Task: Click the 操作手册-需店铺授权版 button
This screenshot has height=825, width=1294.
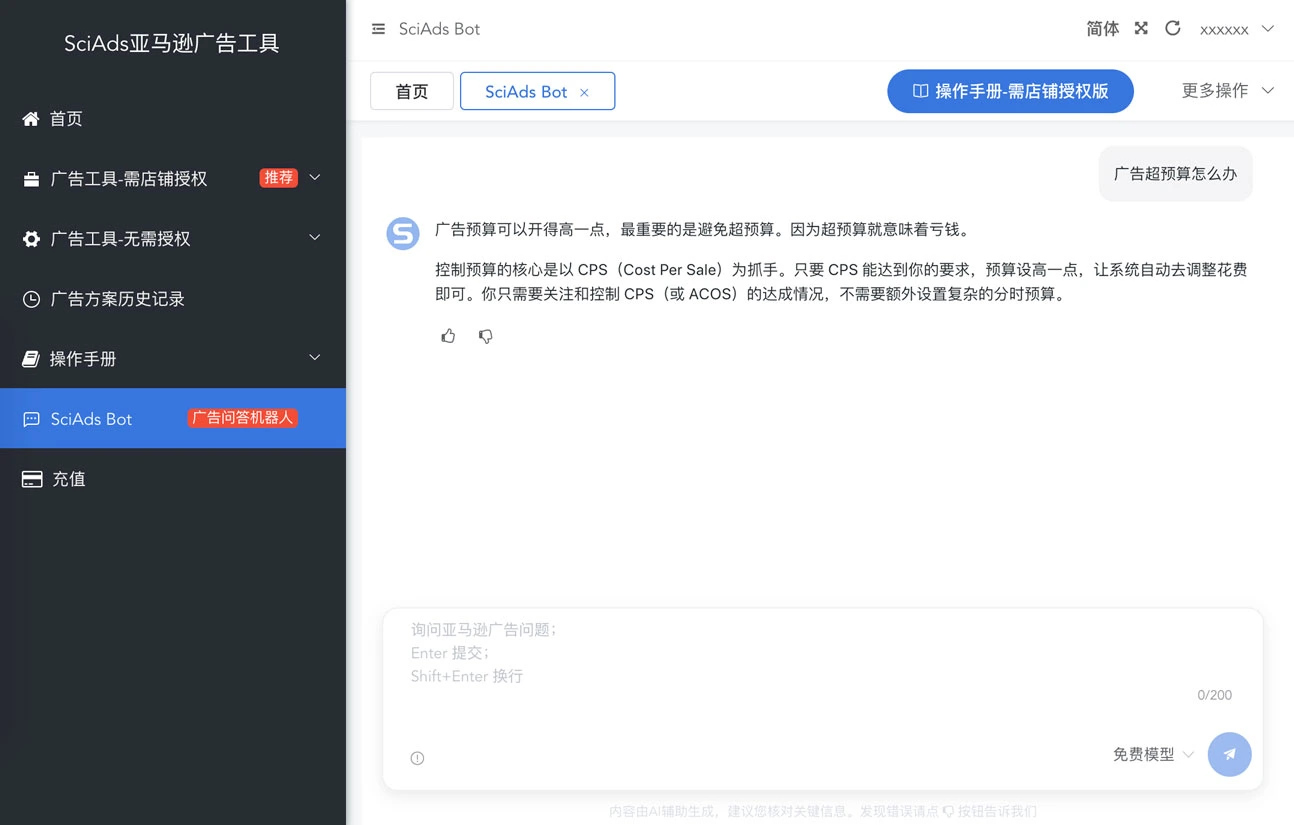Action: (1010, 91)
